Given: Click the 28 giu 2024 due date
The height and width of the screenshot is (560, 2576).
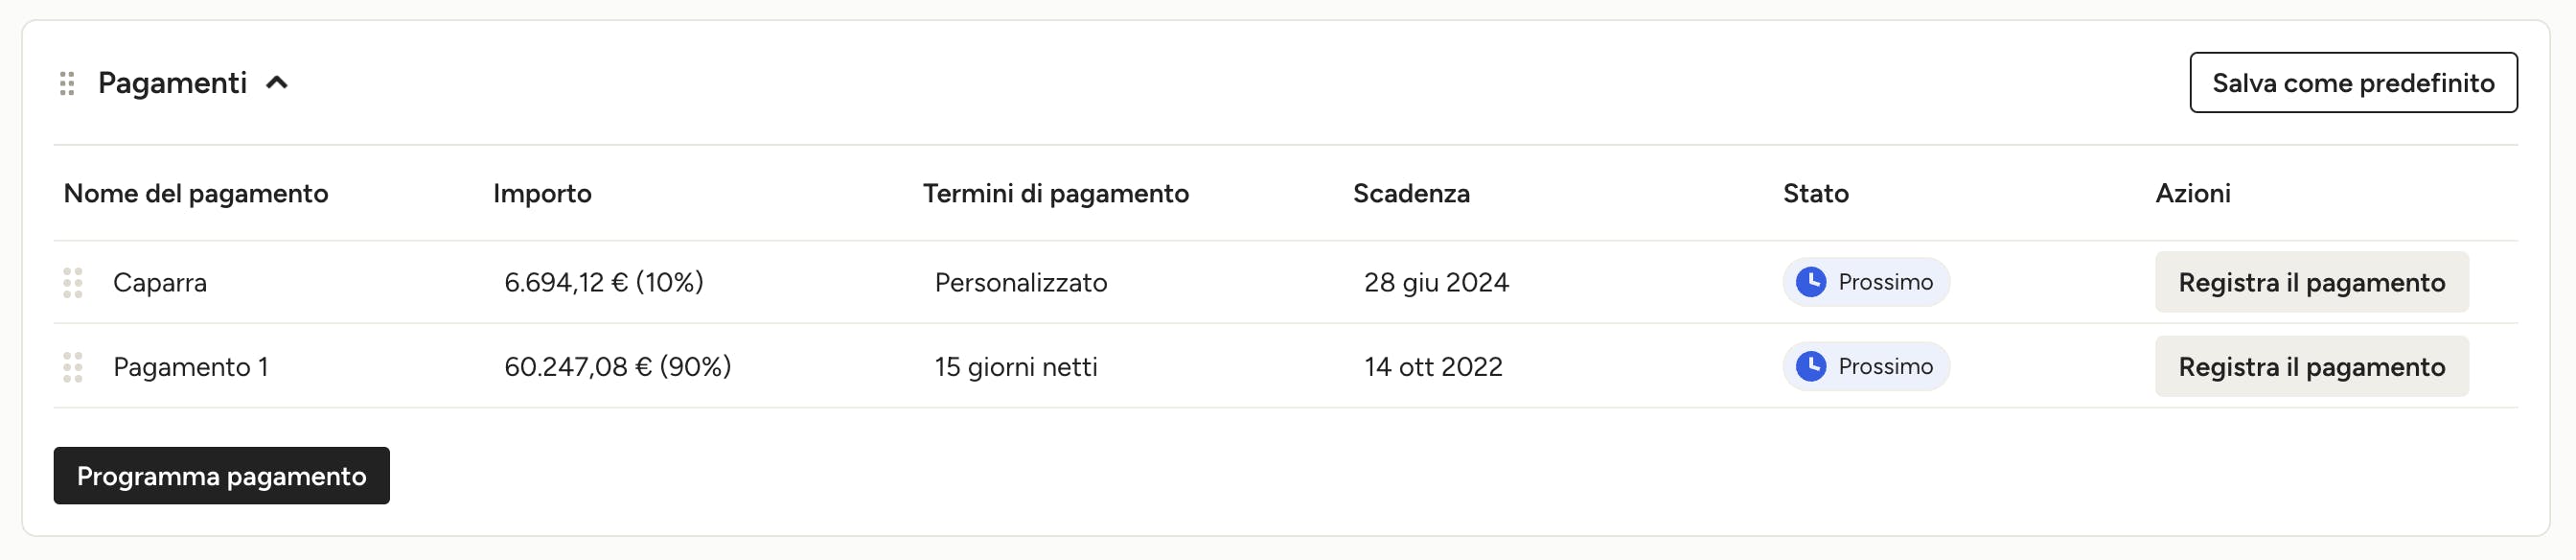Looking at the screenshot, I should tap(1436, 283).
